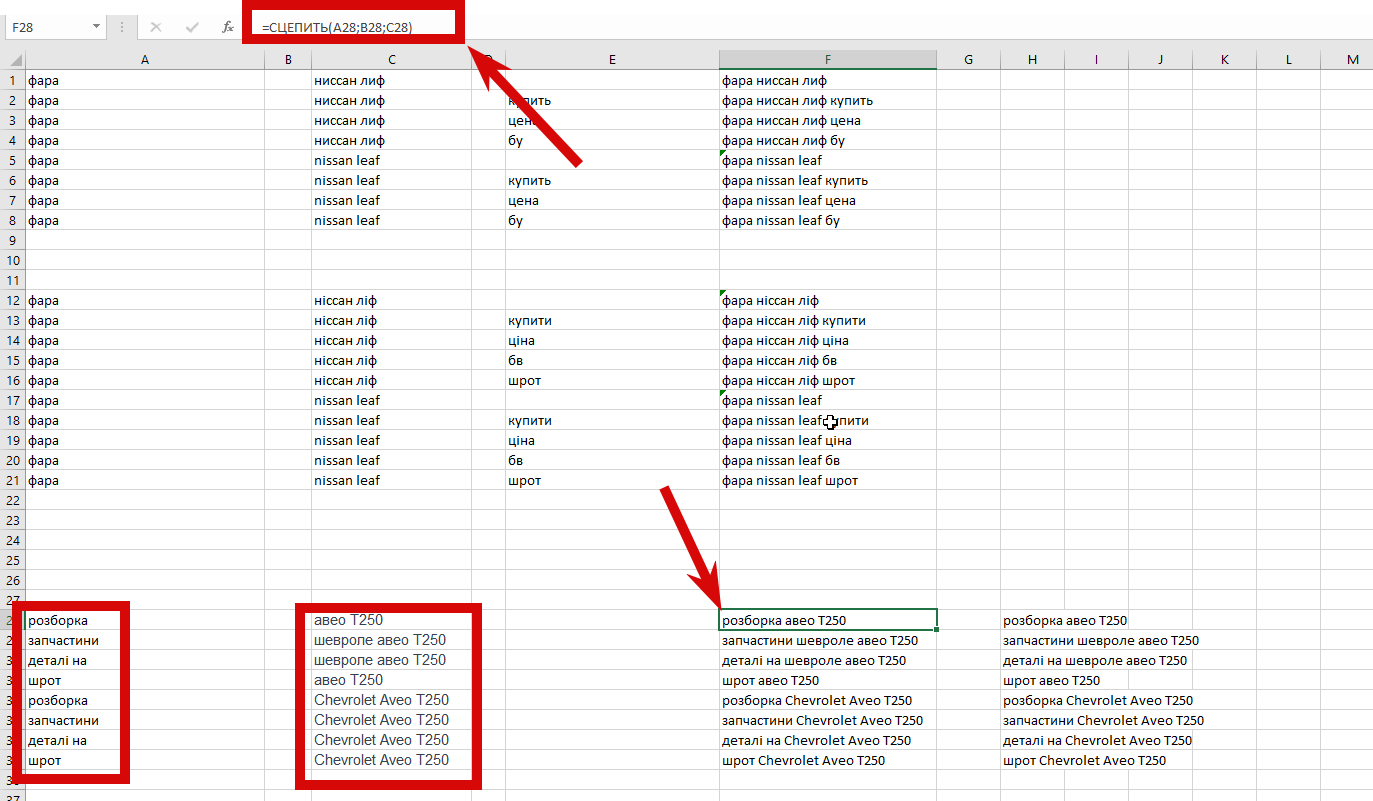Click "шрот авео T250" in column H
Screen dimensions: 1373x801
tap(1049, 680)
